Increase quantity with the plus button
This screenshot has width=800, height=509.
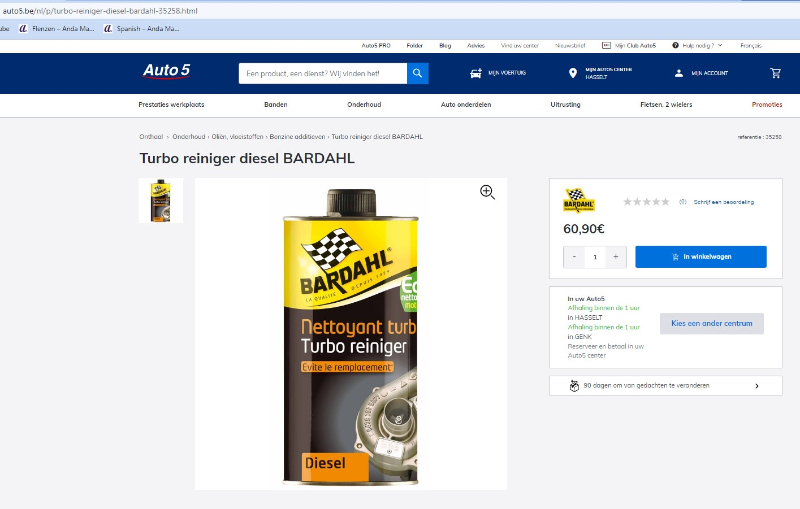[615, 257]
